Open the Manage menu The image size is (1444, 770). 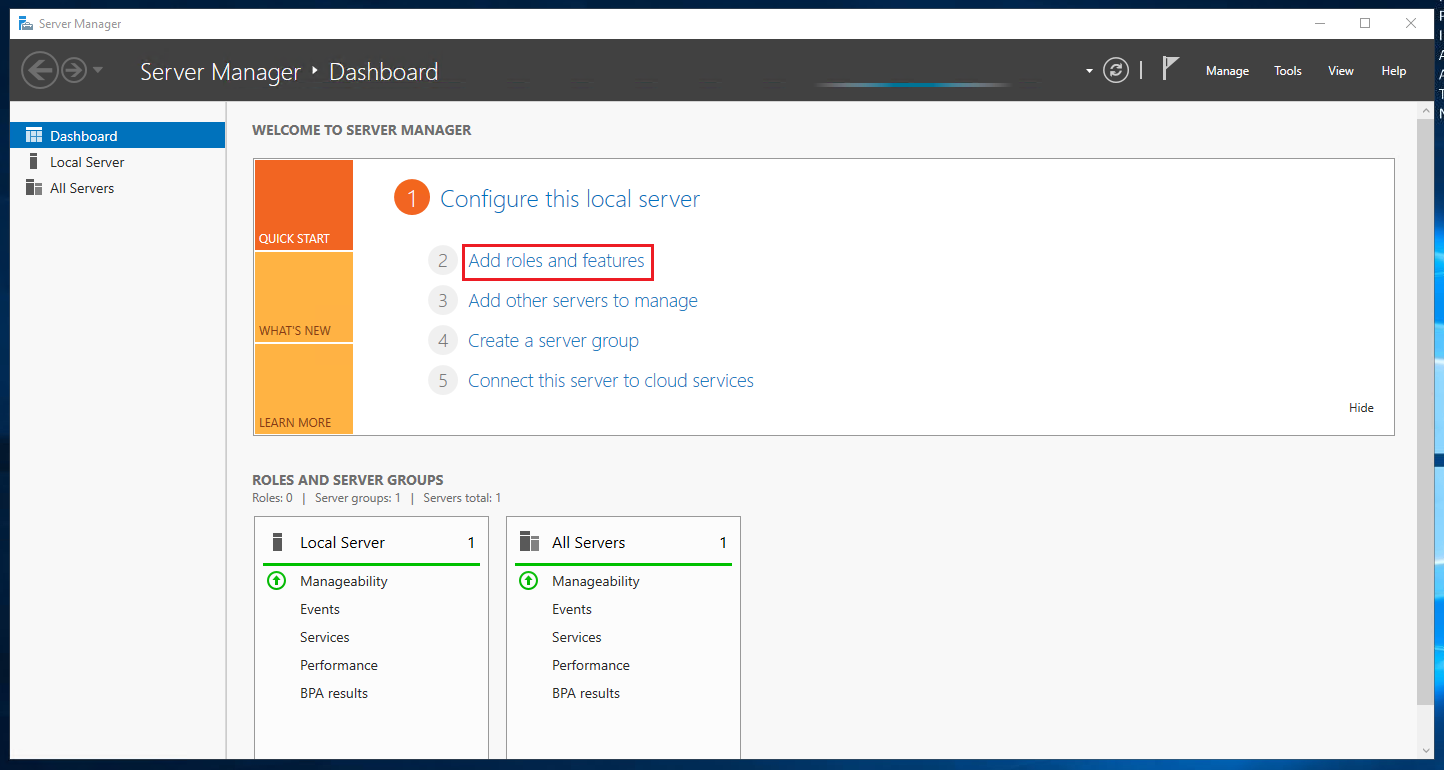tap(1227, 71)
